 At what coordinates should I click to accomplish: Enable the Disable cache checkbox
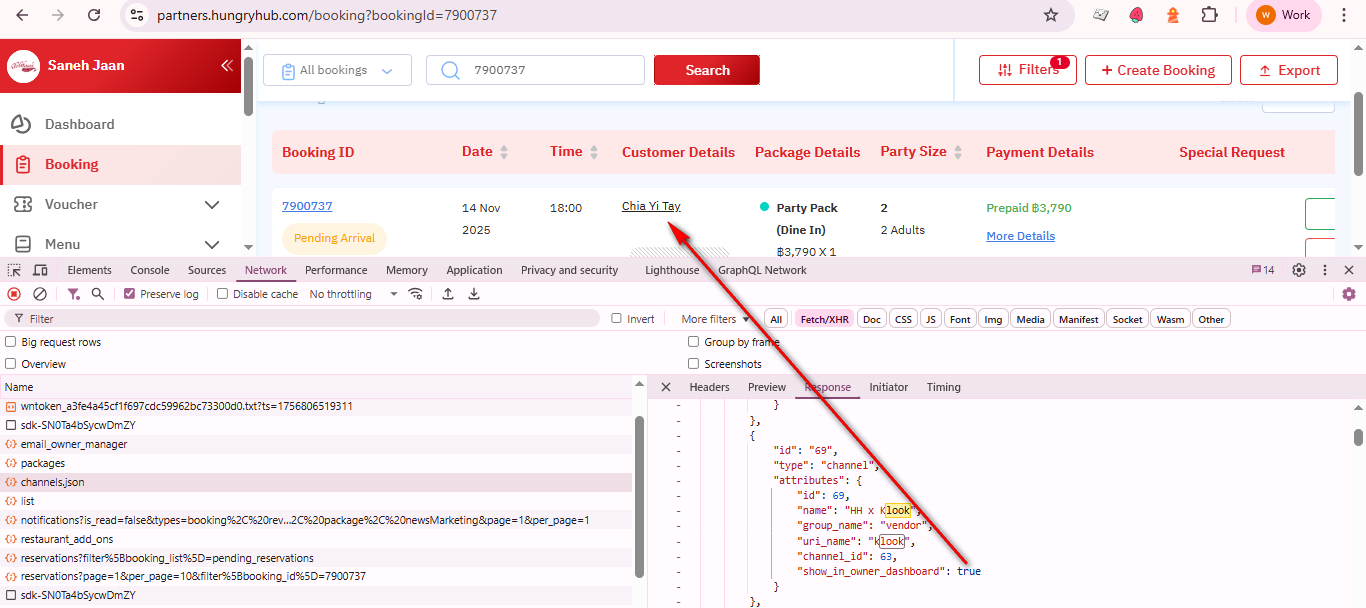click(223, 294)
